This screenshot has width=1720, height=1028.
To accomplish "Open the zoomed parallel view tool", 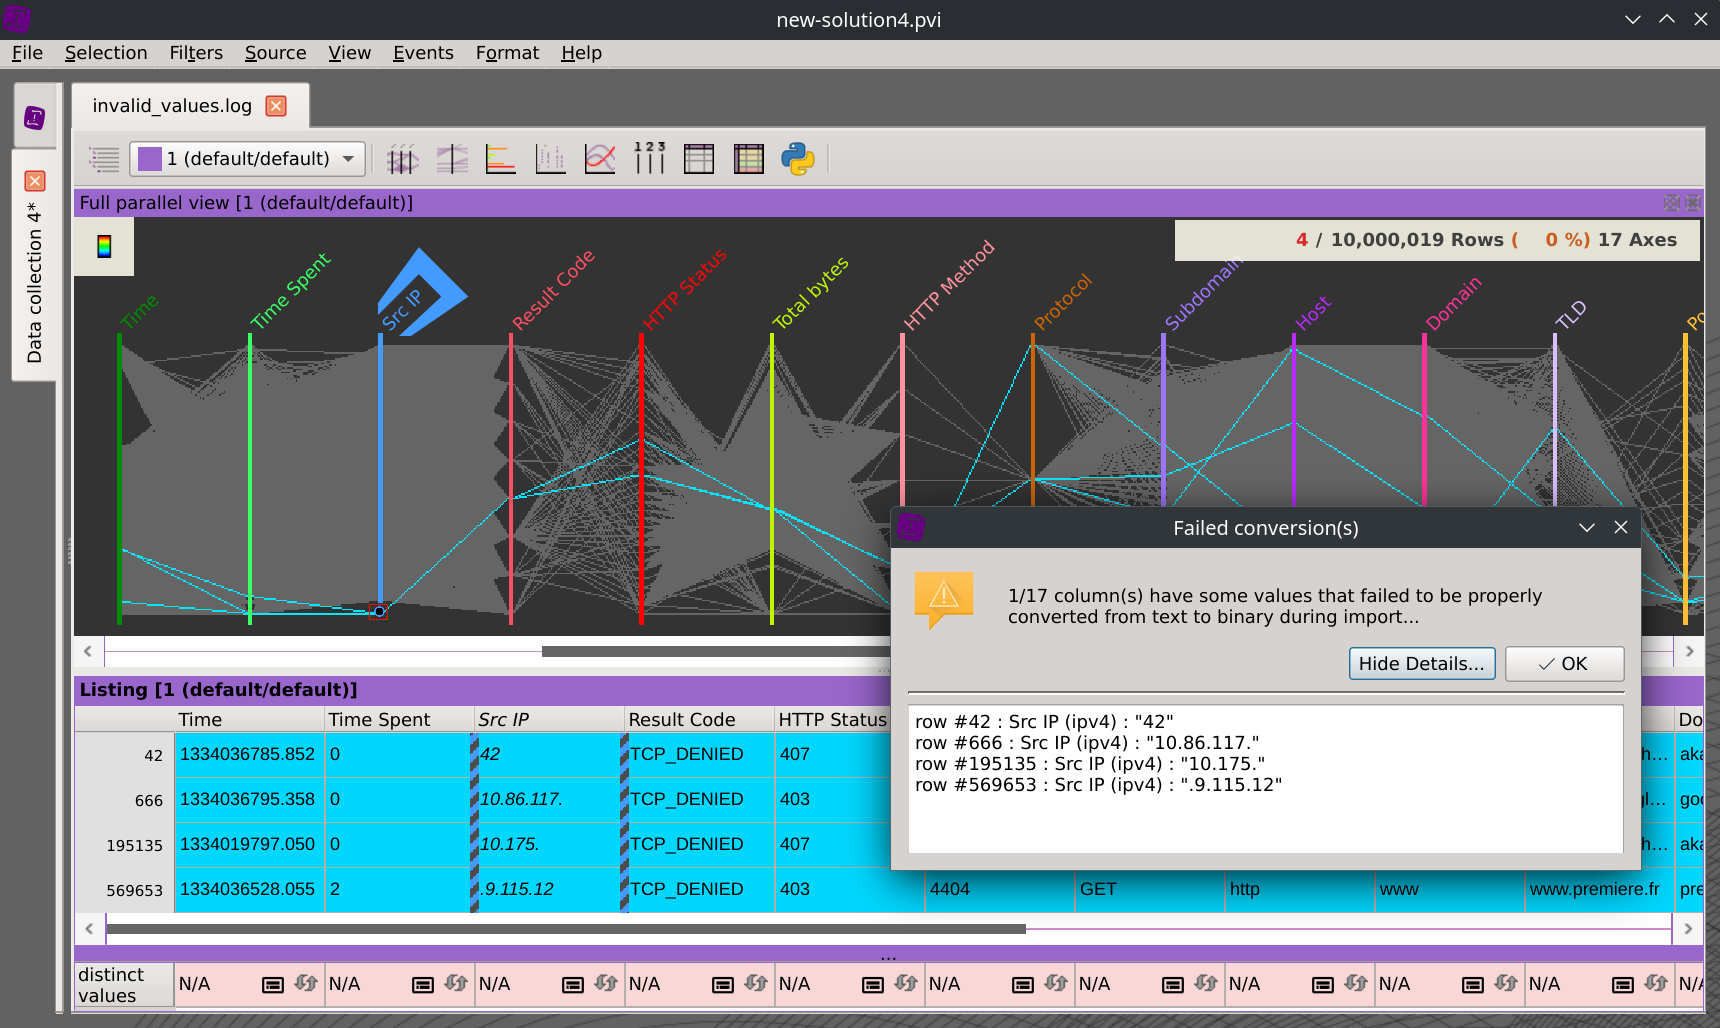I will tap(452, 159).
